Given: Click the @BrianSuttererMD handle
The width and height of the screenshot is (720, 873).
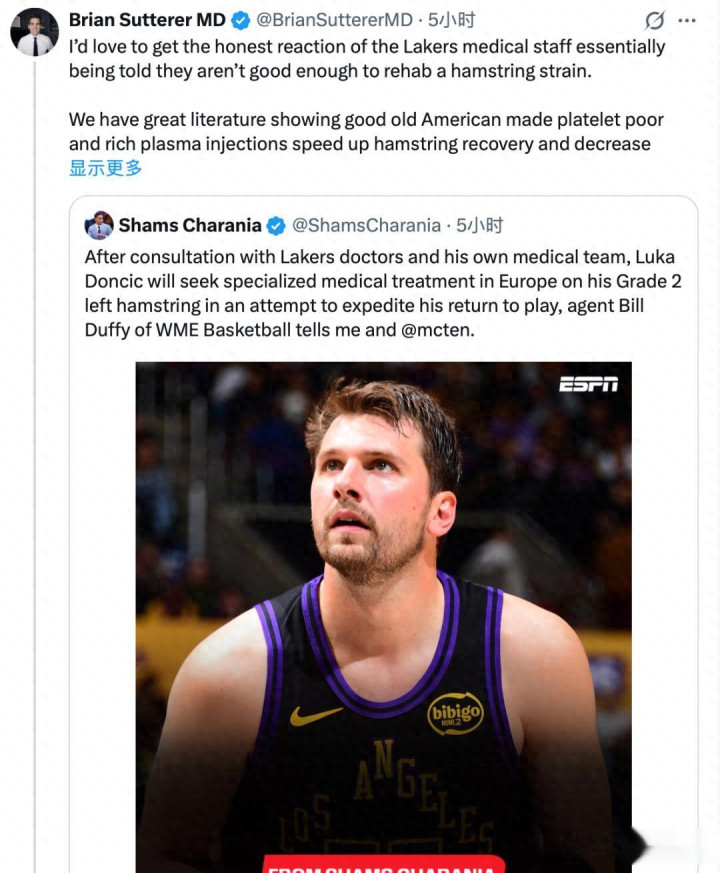Looking at the screenshot, I should point(334,20).
